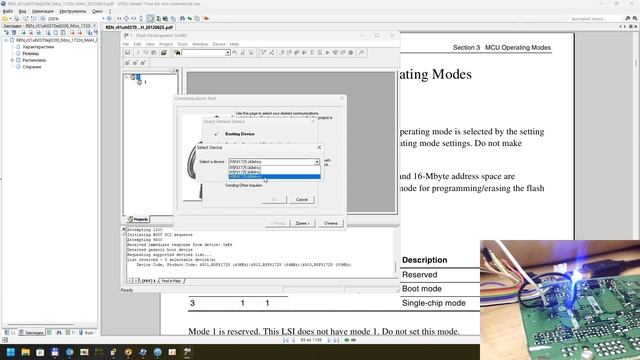Open the Навигация menu
Image resolution: width=640 pixels, height=360 pixels.
42,11
